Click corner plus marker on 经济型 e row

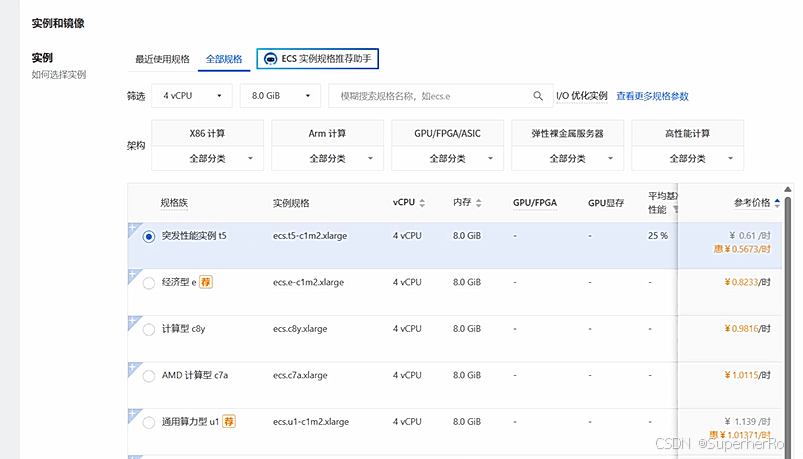[x=133, y=275]
